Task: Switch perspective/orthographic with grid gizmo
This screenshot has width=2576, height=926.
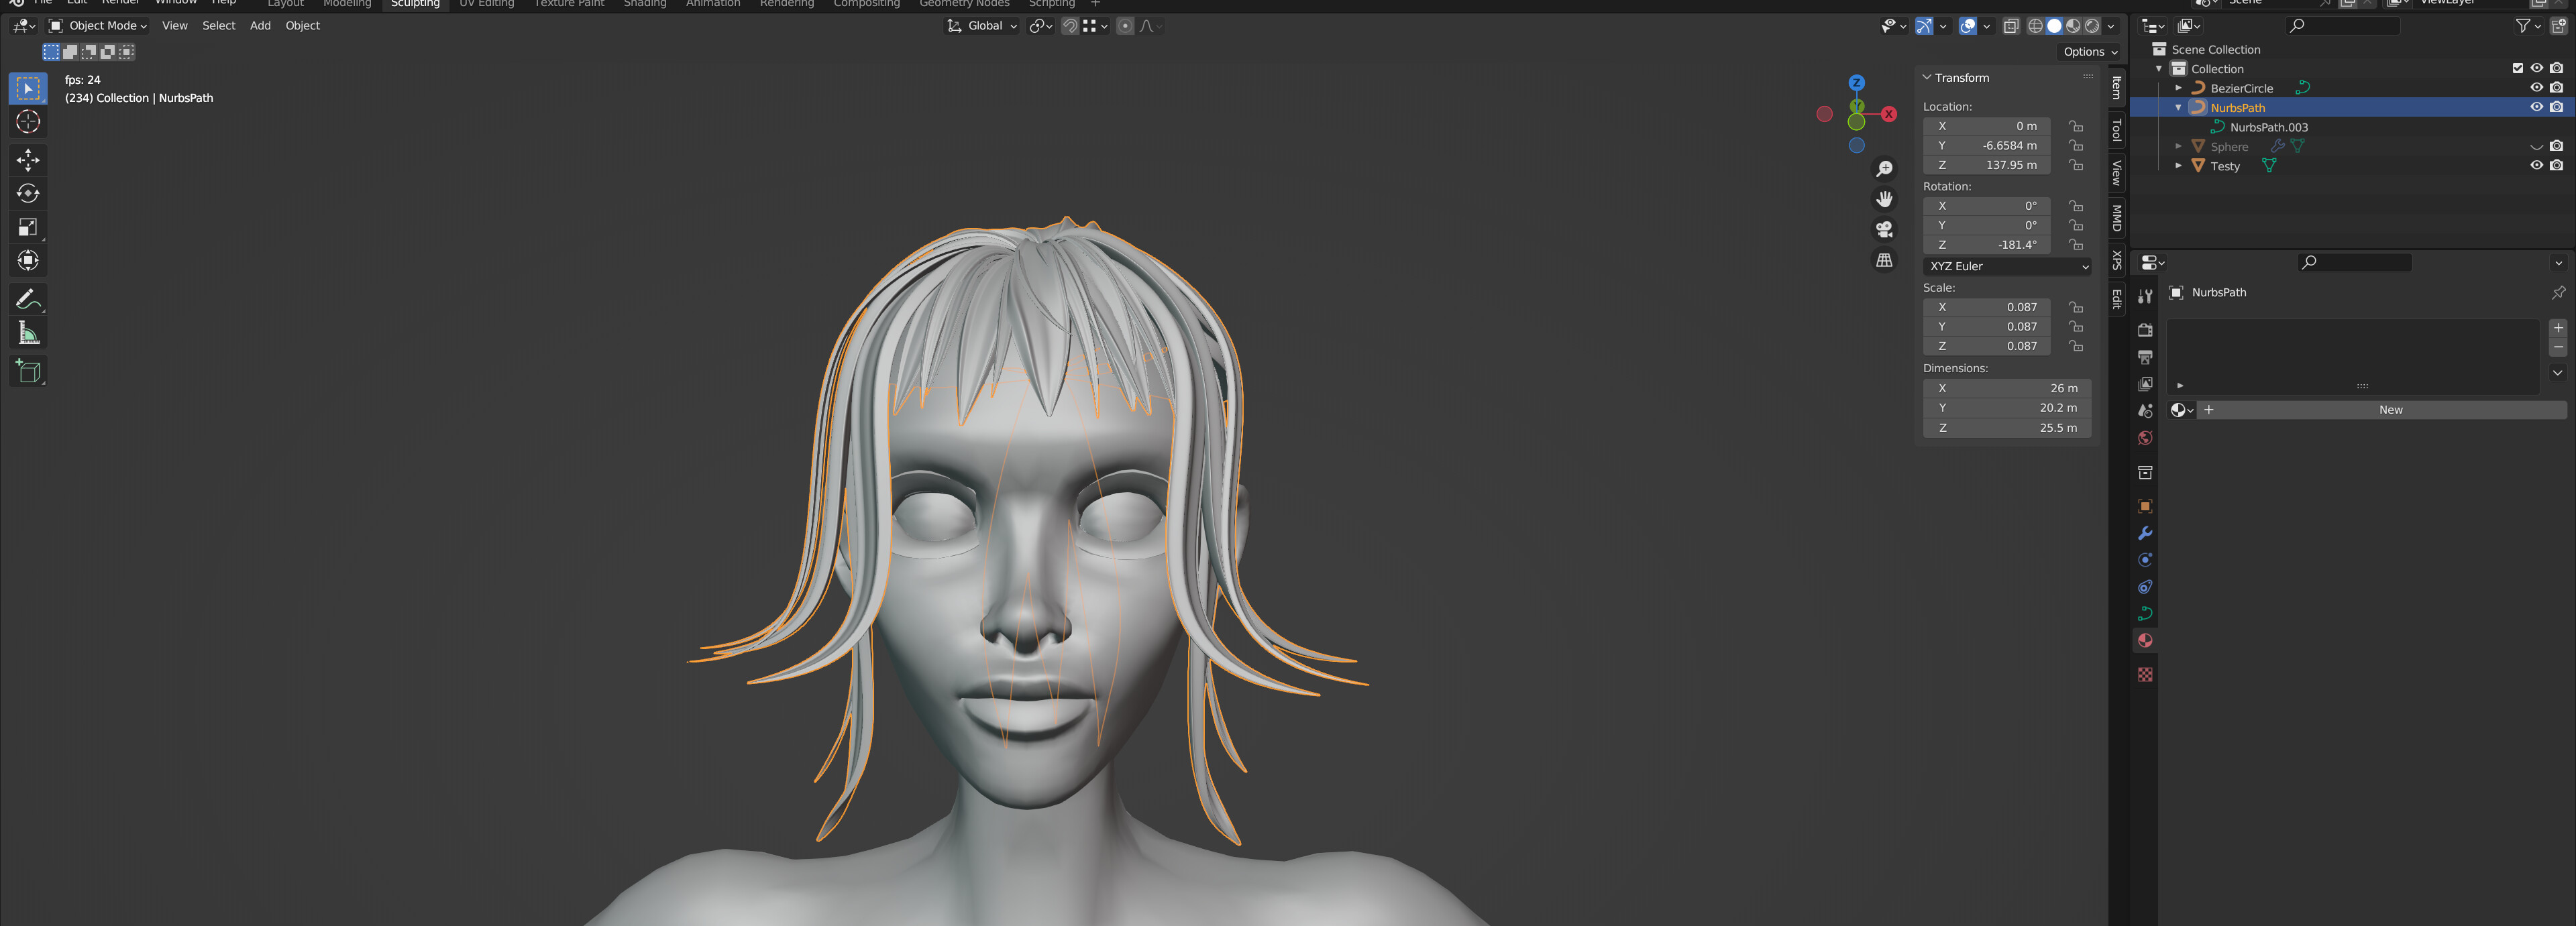Action: 1884,260
